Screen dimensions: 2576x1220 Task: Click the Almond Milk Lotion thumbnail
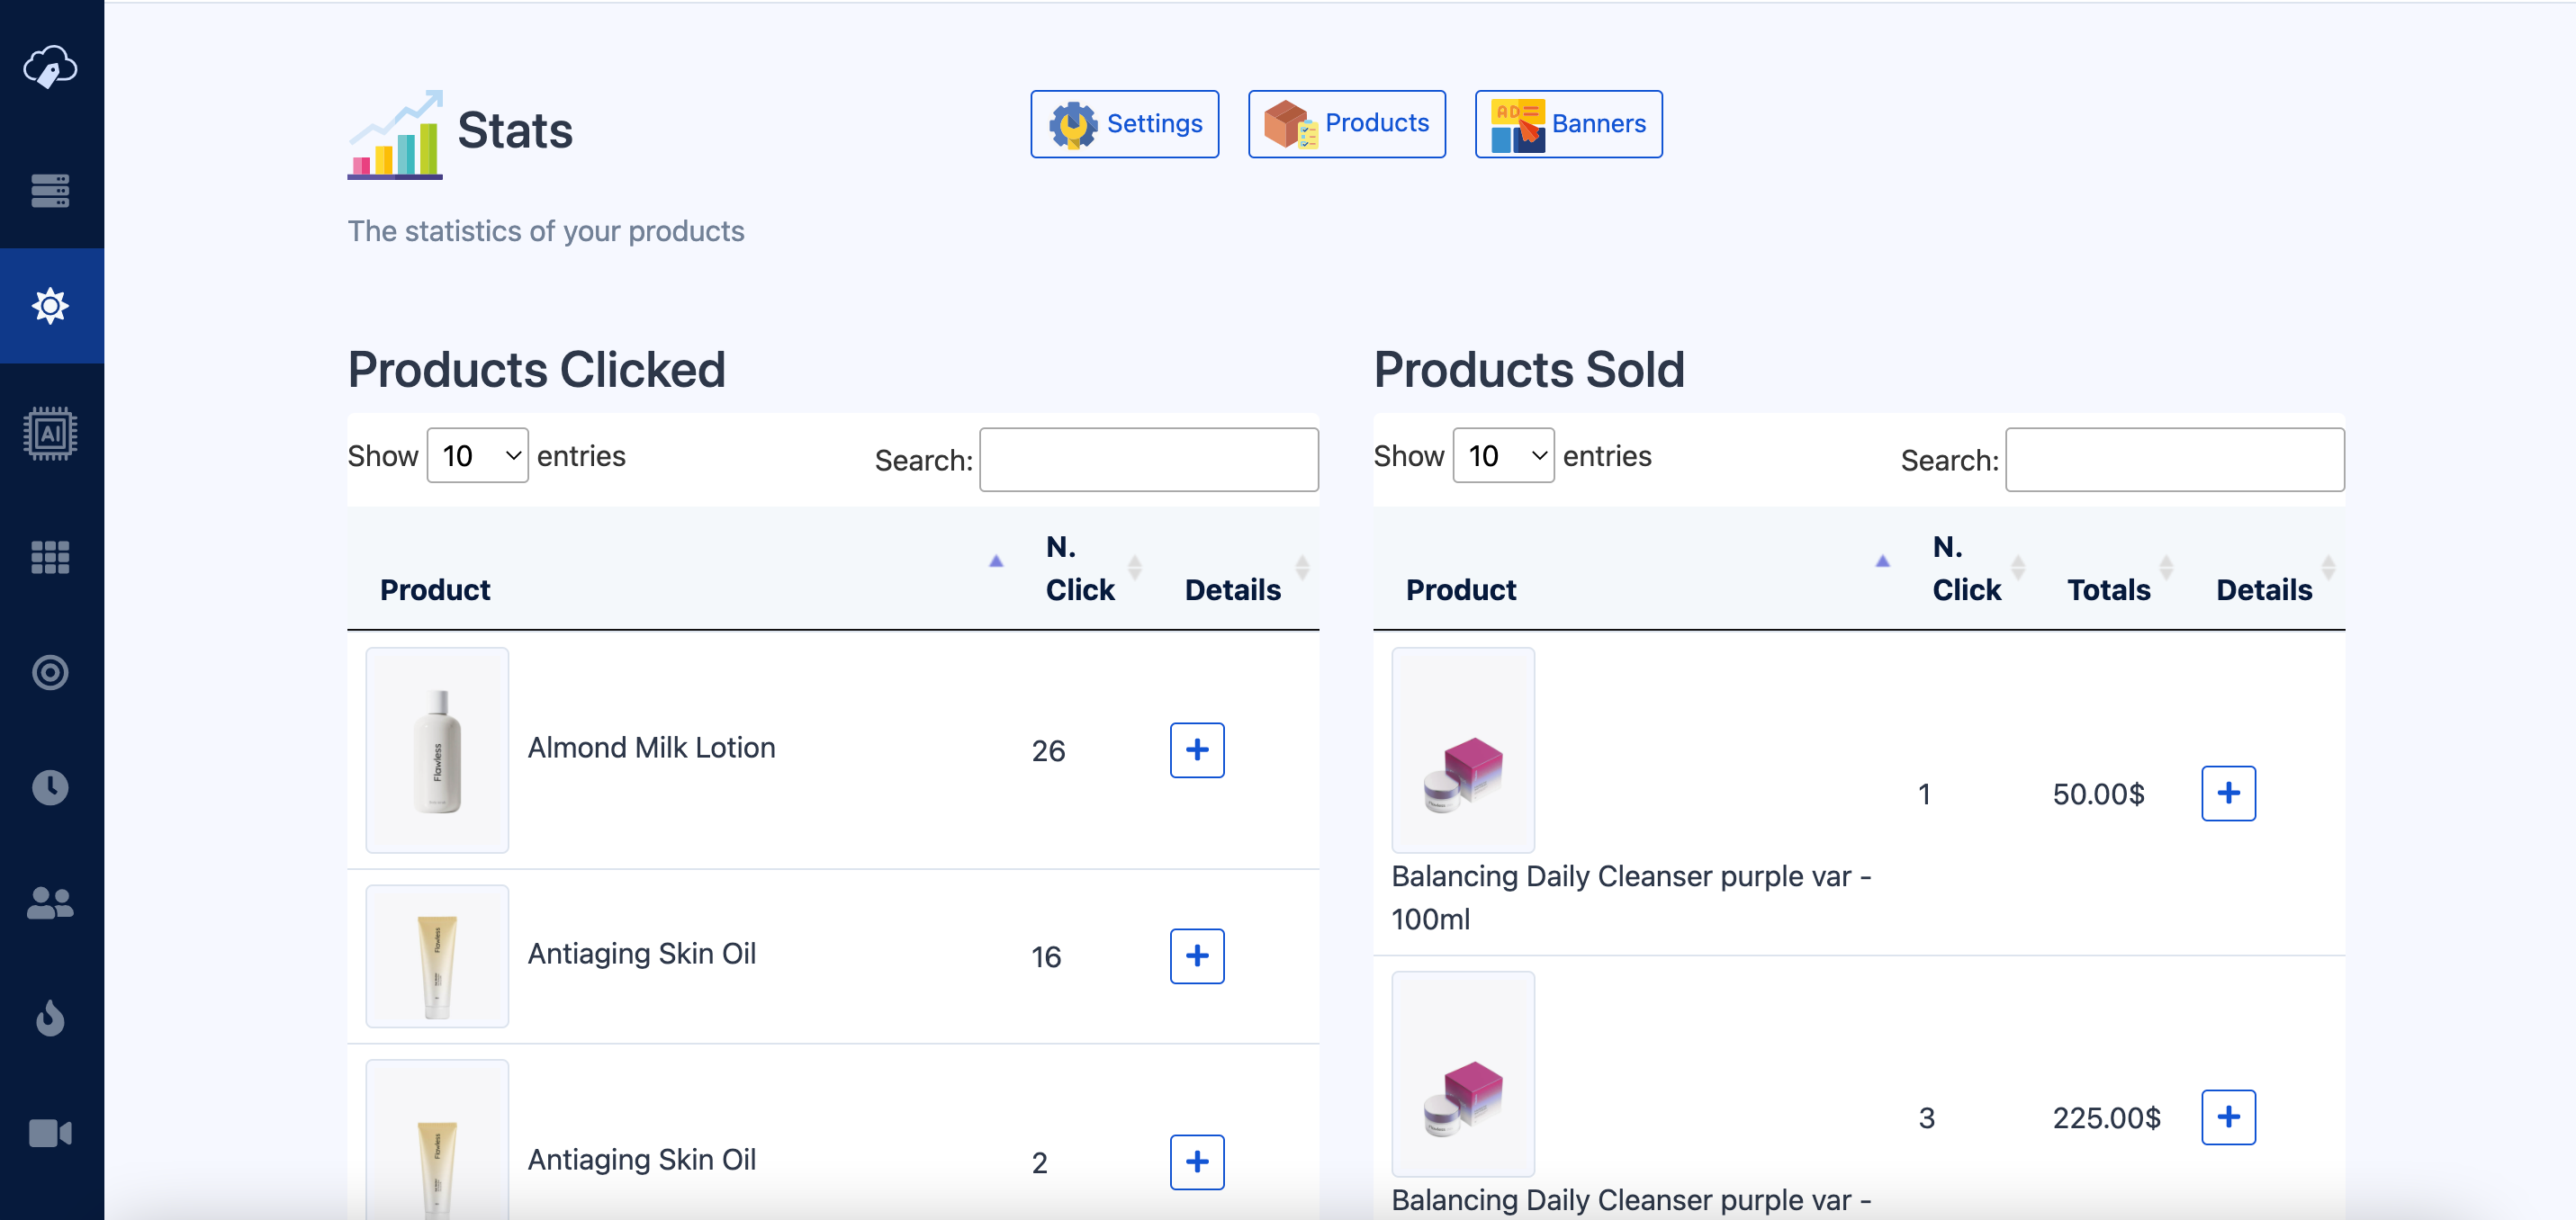[437, 750]
